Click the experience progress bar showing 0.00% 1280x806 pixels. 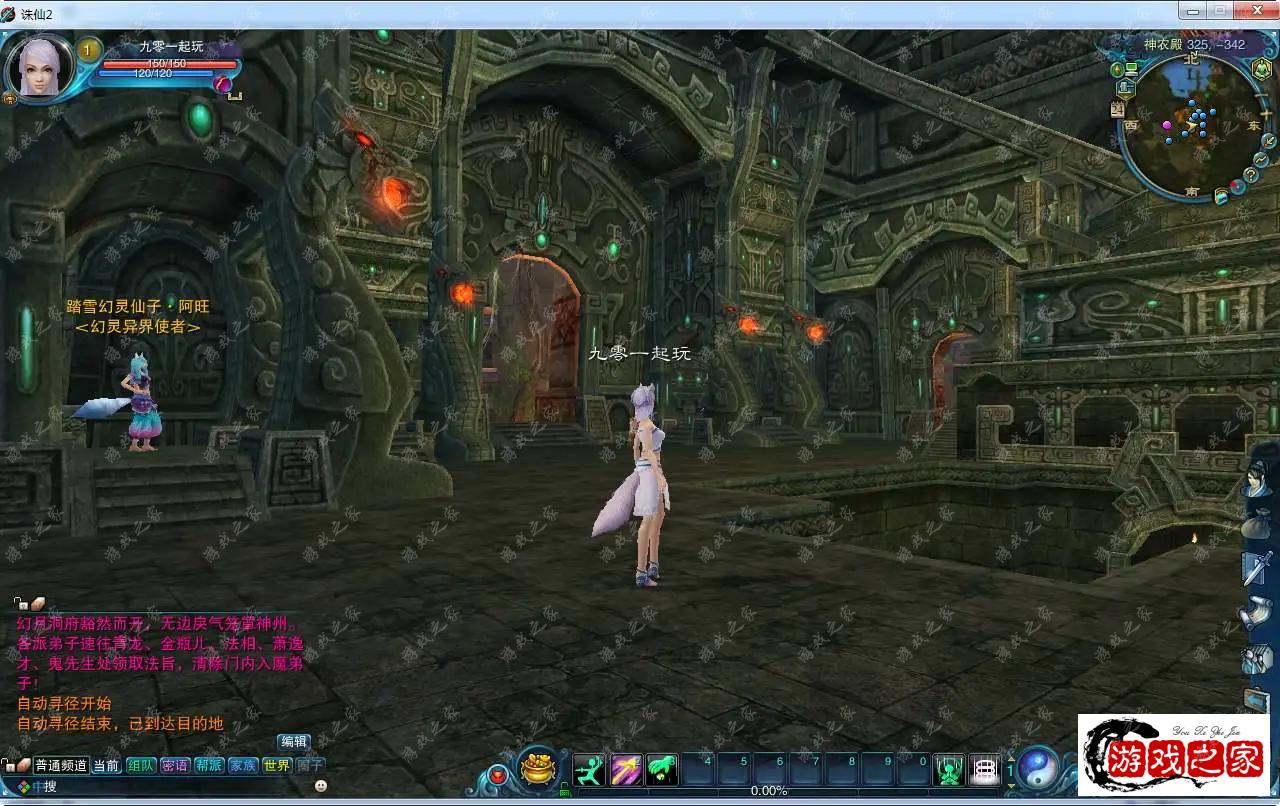click(770, 791)
